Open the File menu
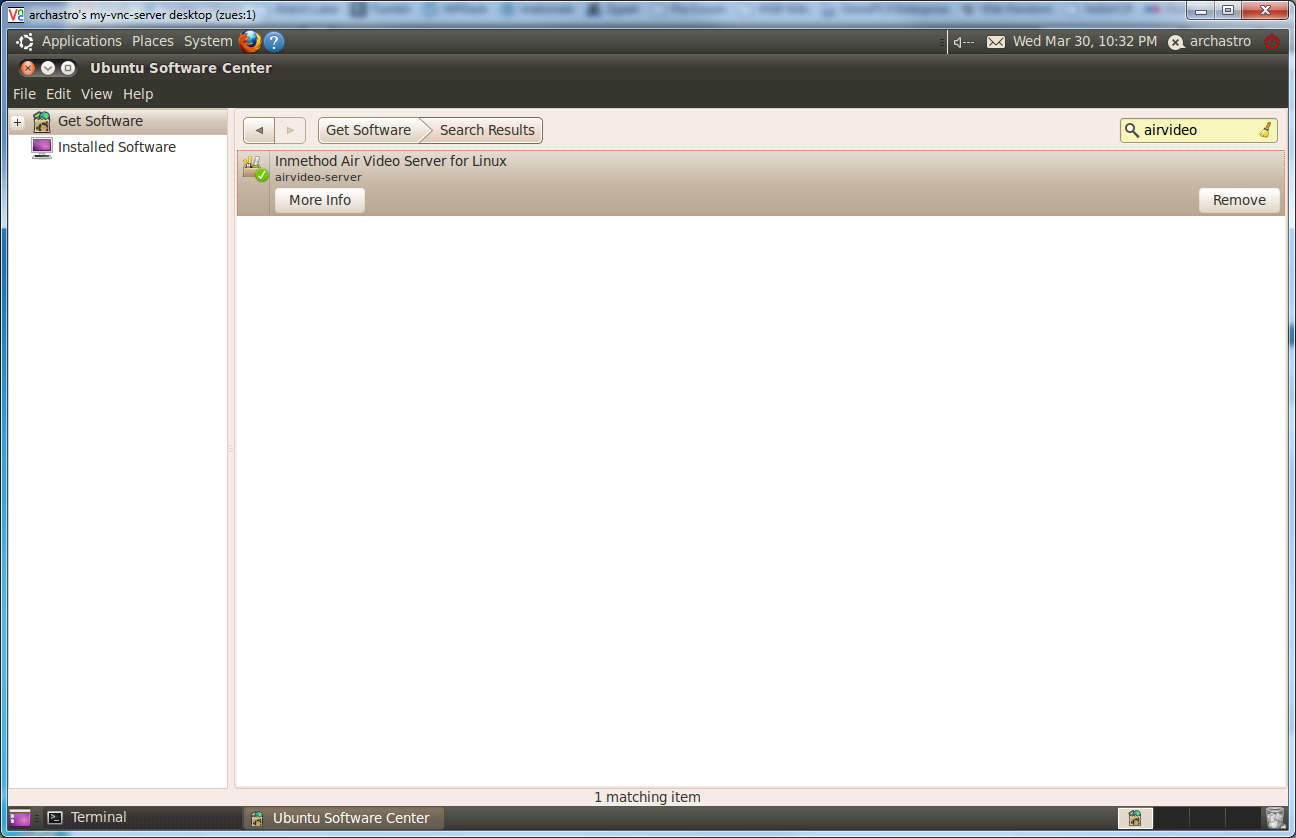Screen dimensions: 1296x838 (x=24, y=94)
